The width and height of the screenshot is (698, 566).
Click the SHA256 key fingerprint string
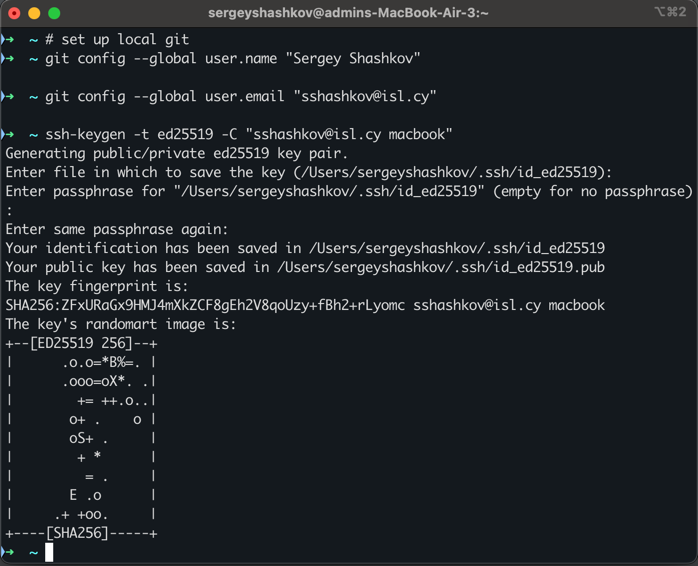click(x=205, y=305)
